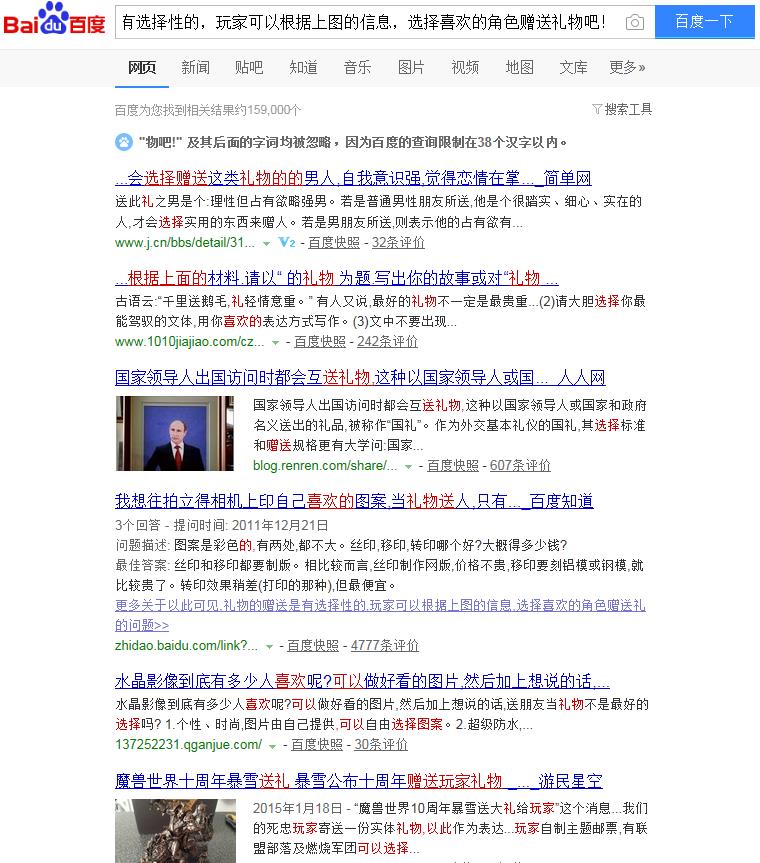760x863 pixels.
Task: View 607条评价 reviews
Action: (x=521, y=466)
